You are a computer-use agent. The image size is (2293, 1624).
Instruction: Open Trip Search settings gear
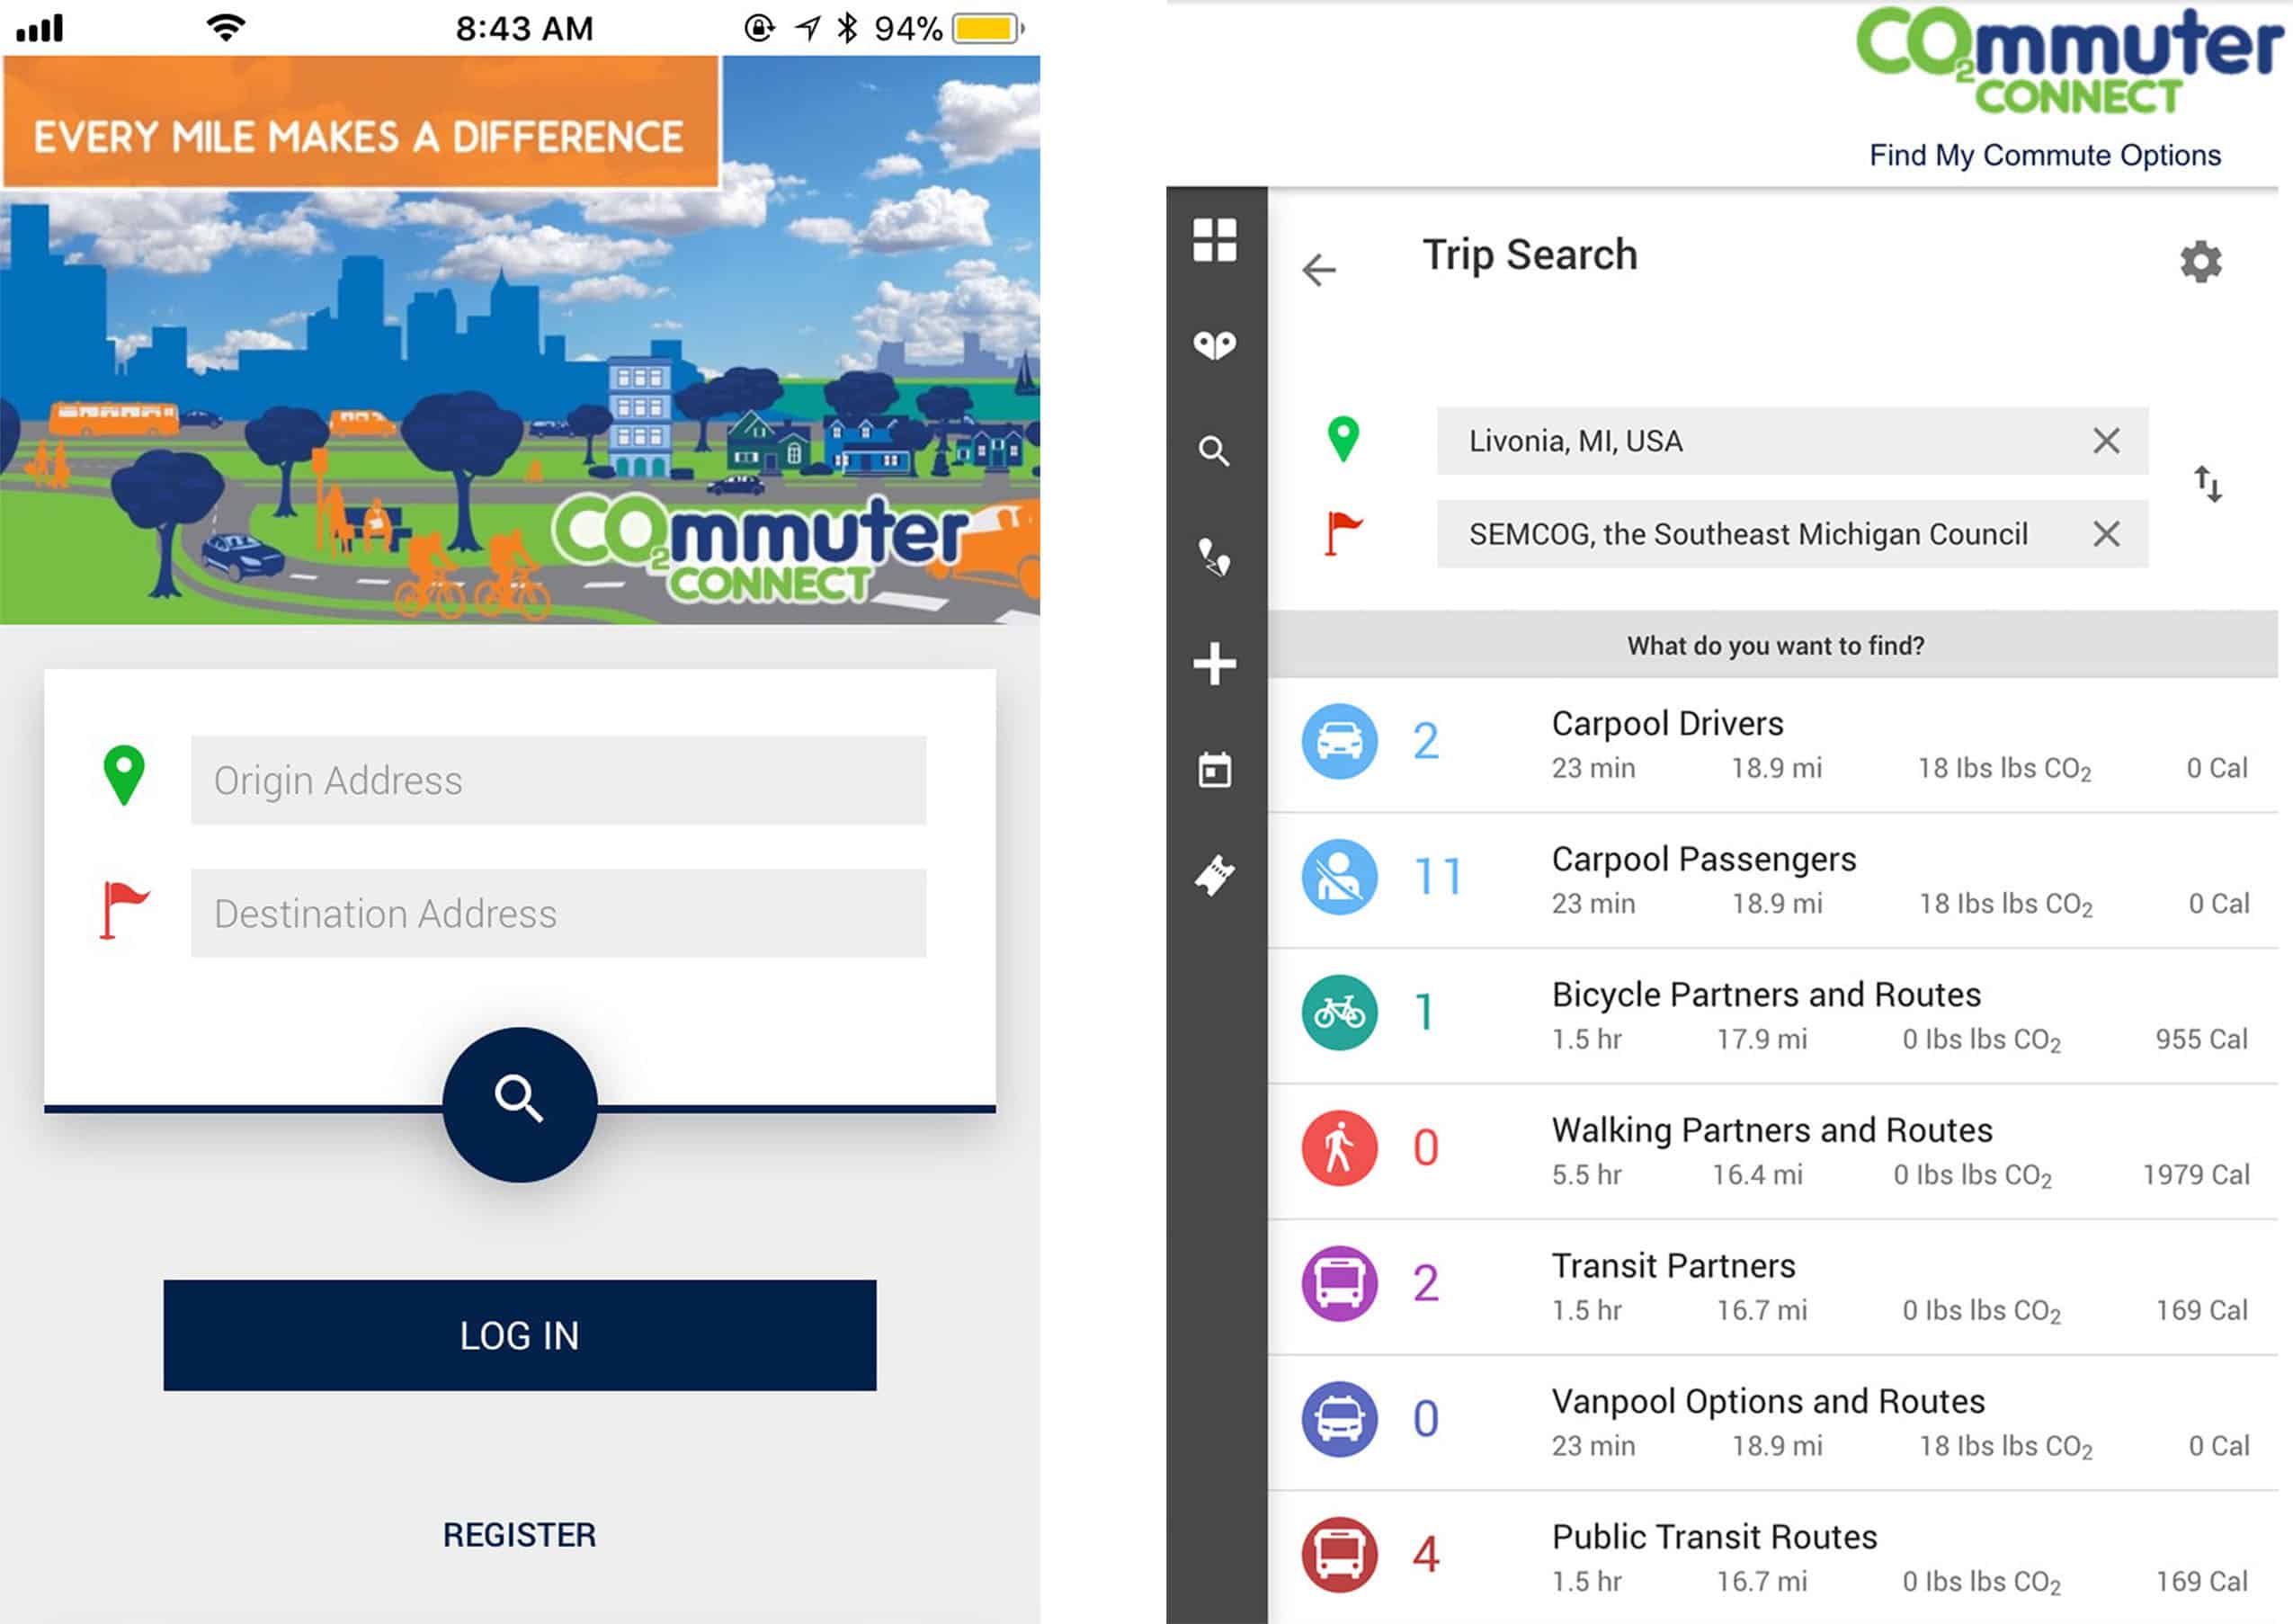(2200, 262)
